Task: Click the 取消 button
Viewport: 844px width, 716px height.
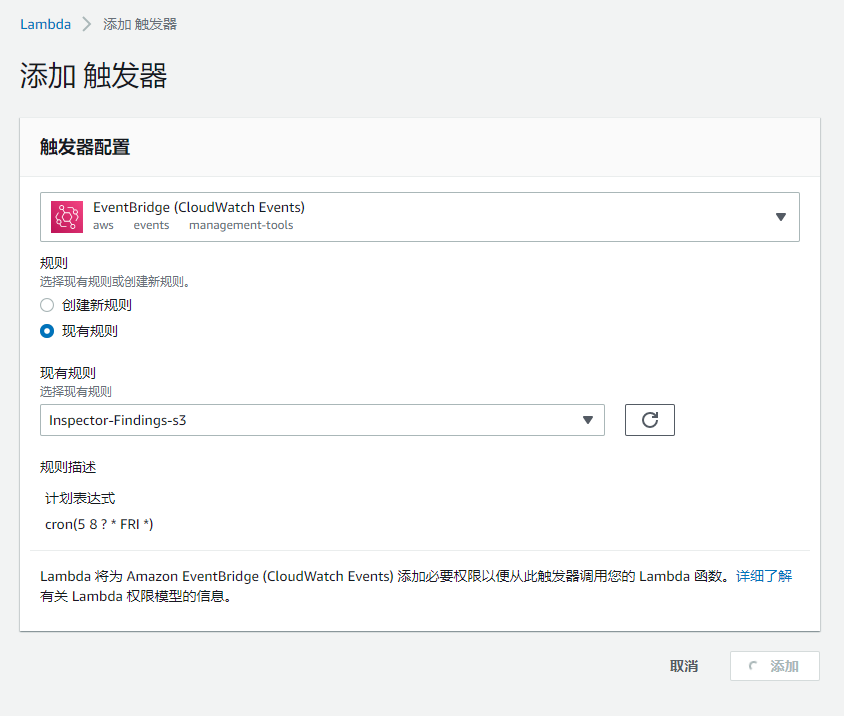Action: [x=683, y=666]
